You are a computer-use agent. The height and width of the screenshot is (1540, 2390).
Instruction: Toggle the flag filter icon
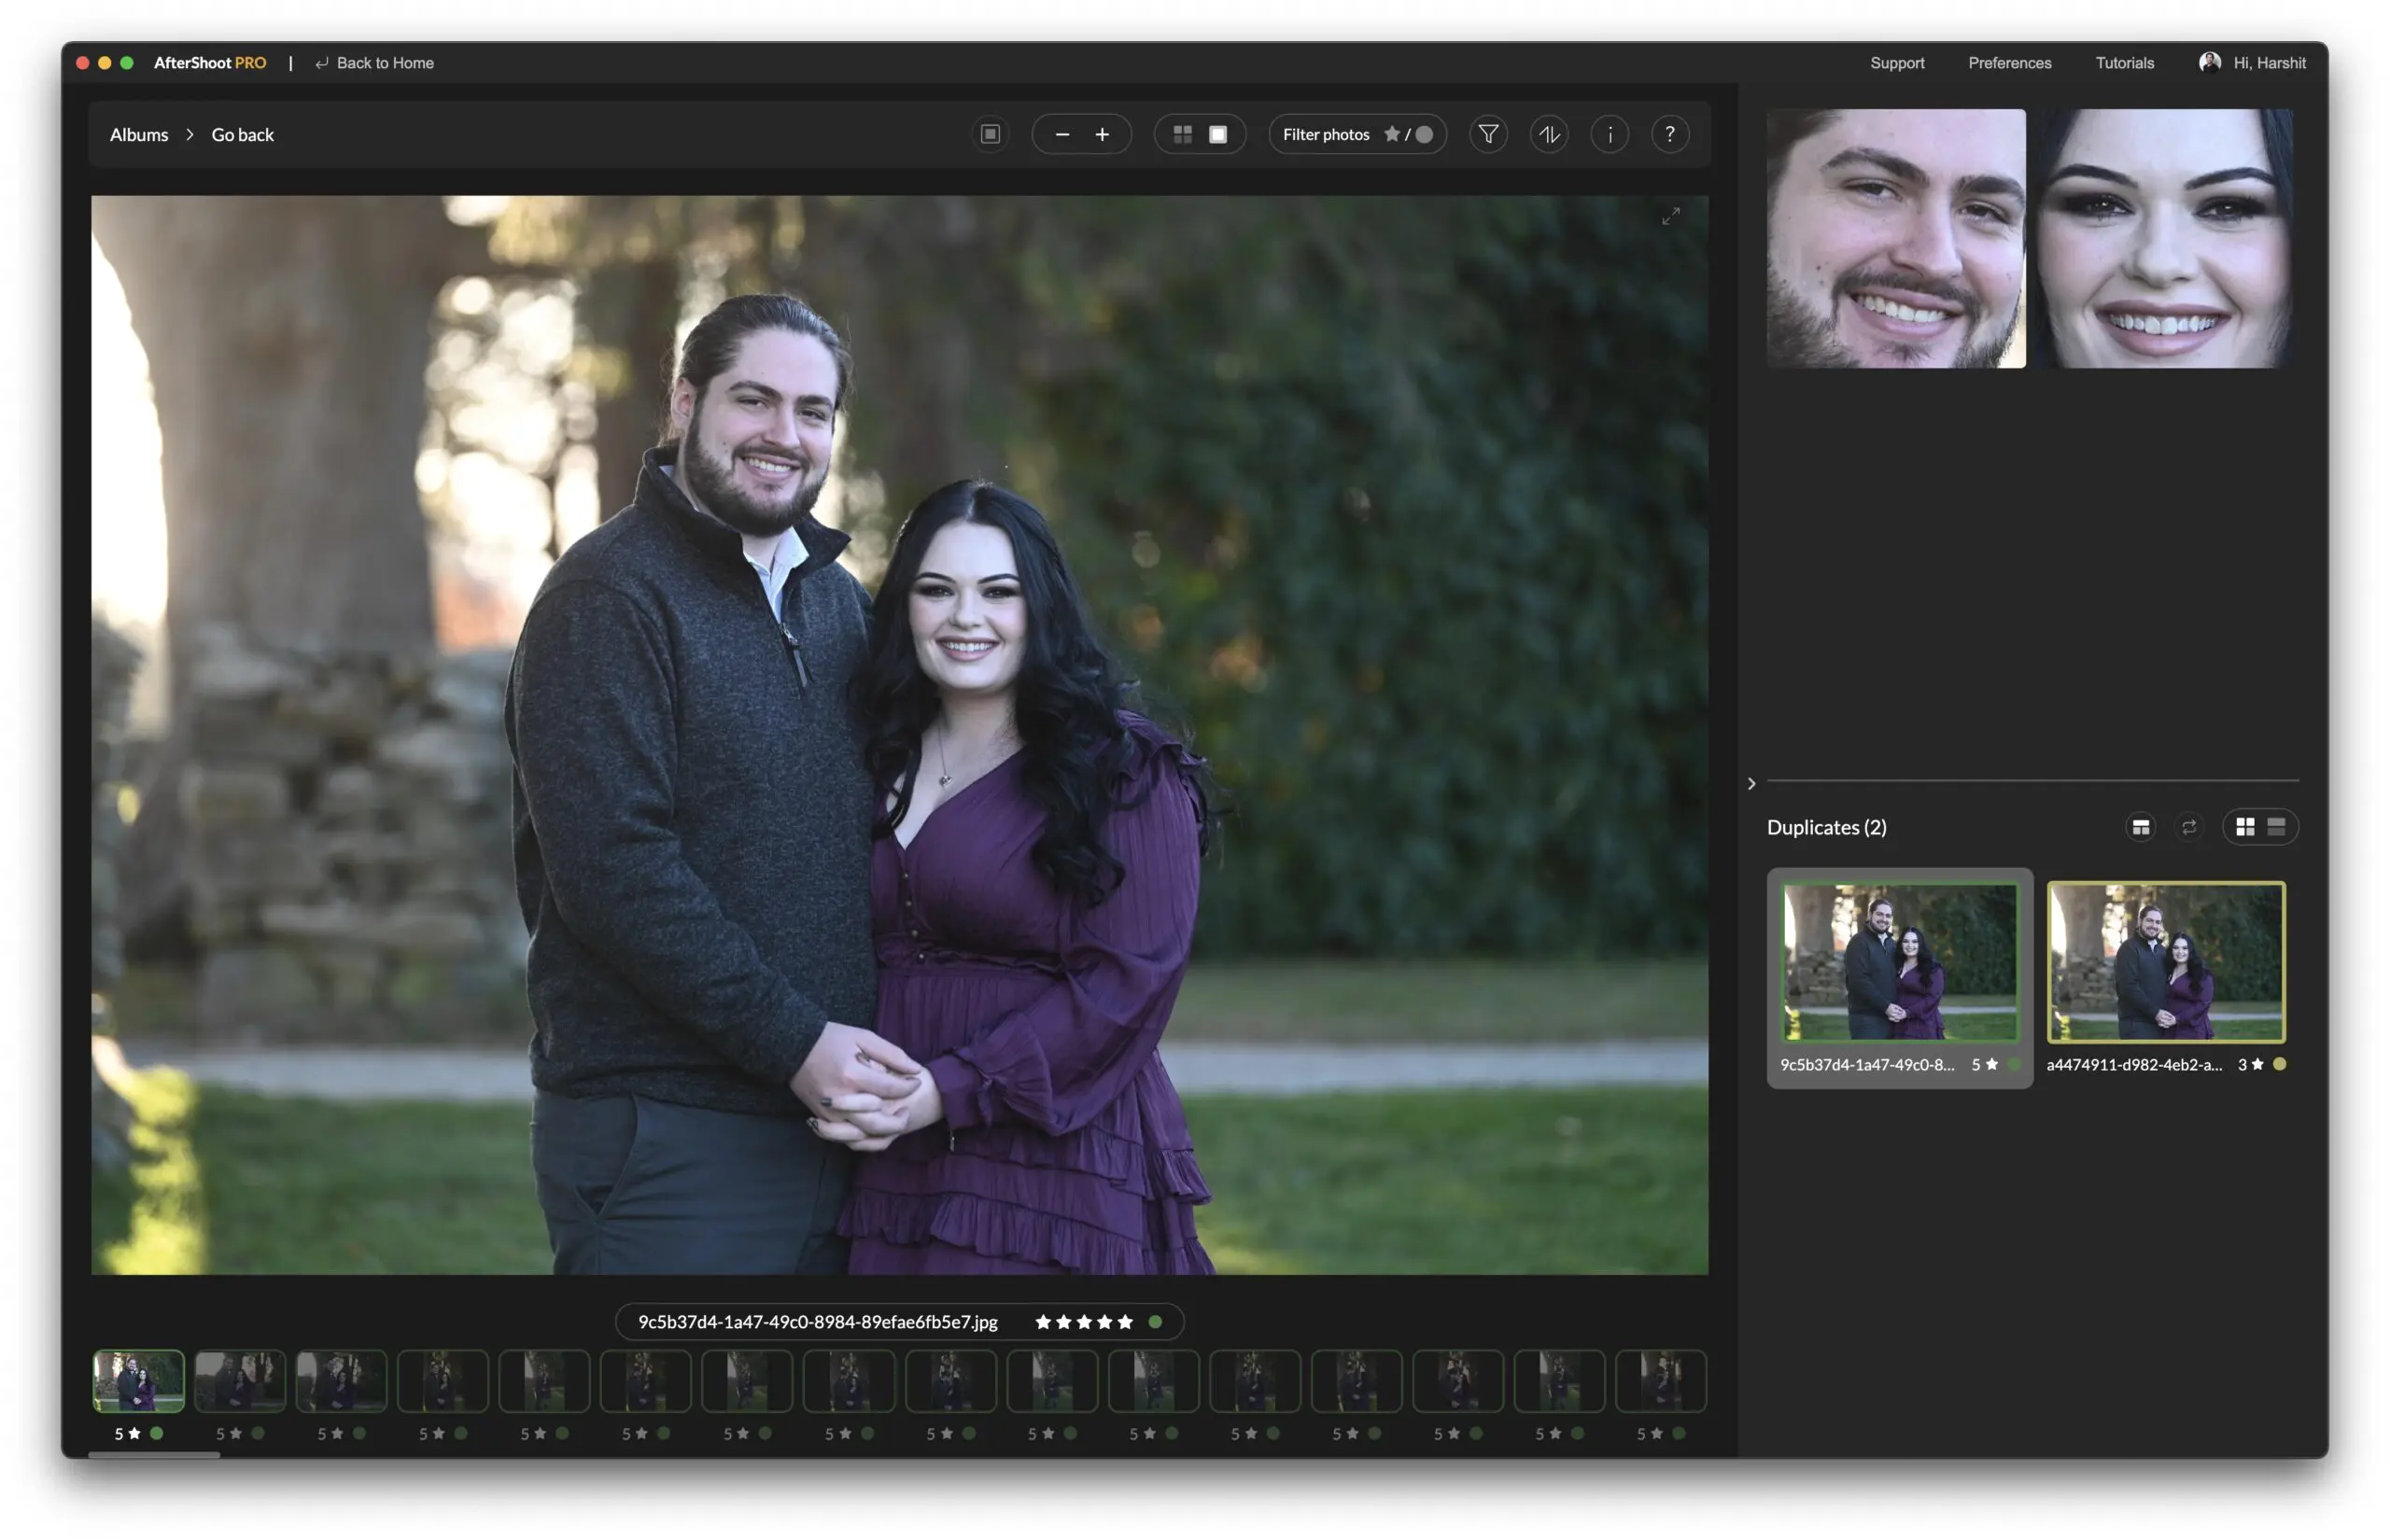(x=1489, y=134)
